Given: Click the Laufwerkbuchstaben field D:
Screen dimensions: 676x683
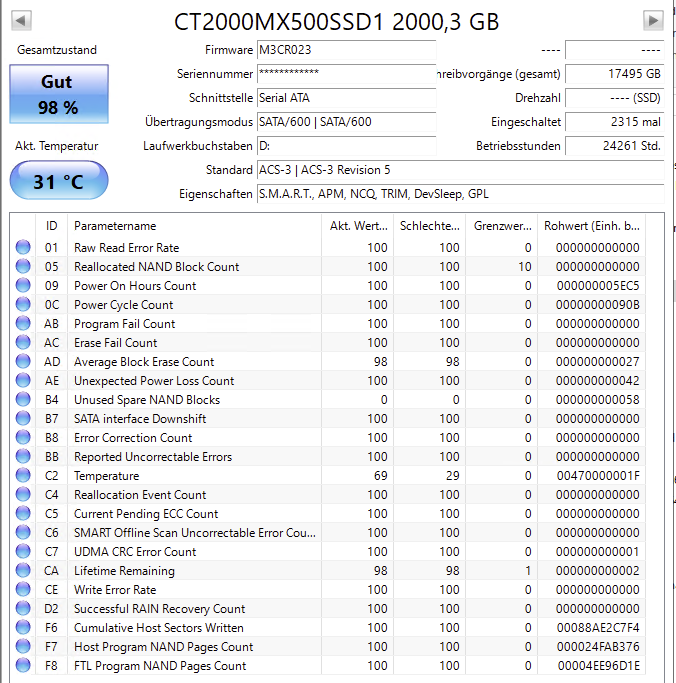Looking at the screenshot, I should pyautogui.click(x=346, y=145).
